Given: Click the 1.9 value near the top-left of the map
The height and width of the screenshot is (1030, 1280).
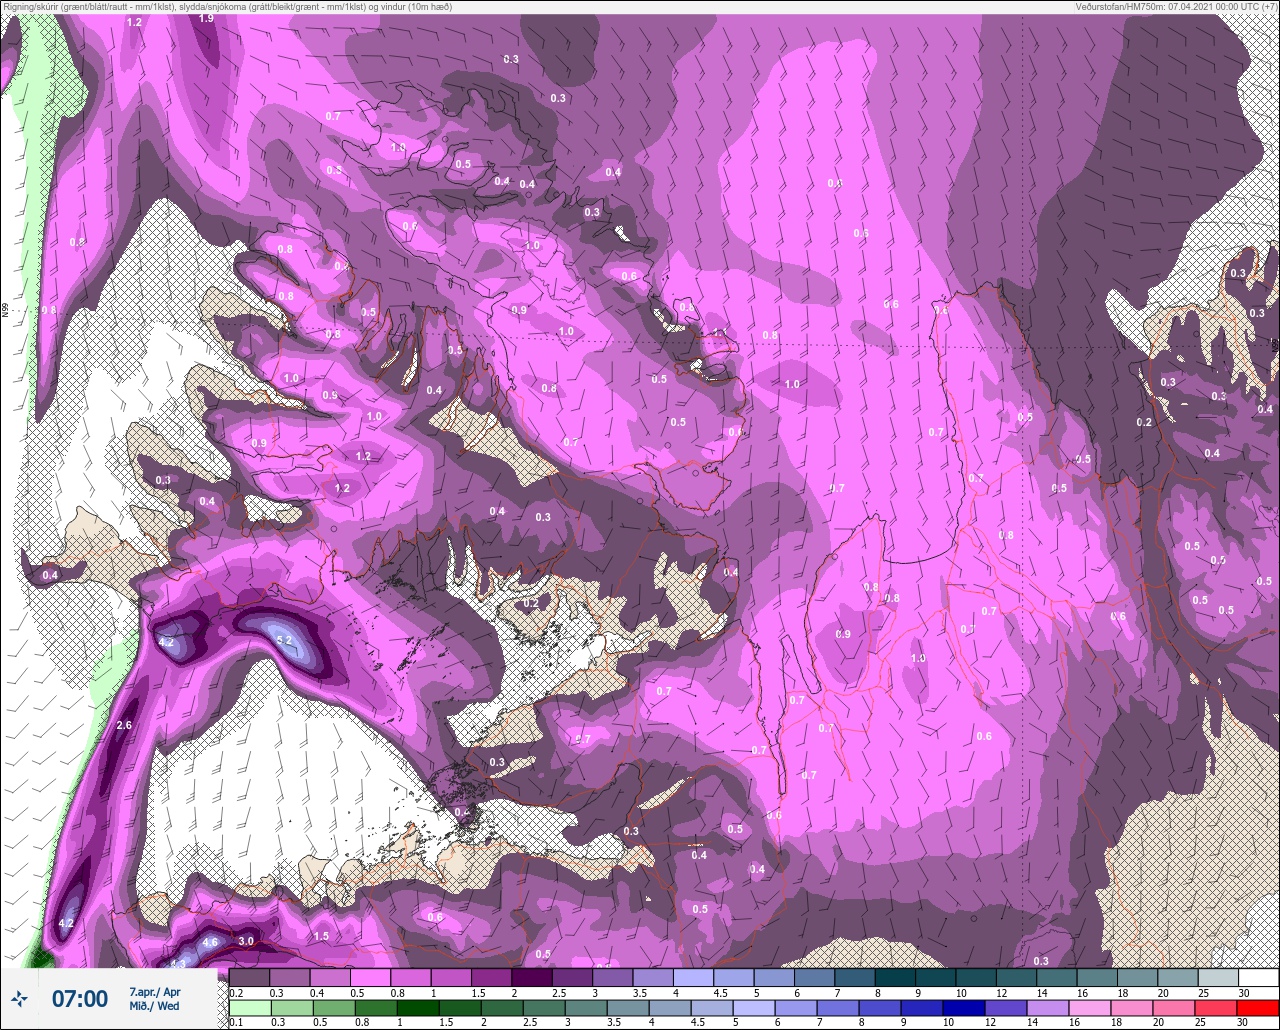Looking at the screenshot, I should pos(206,18).
